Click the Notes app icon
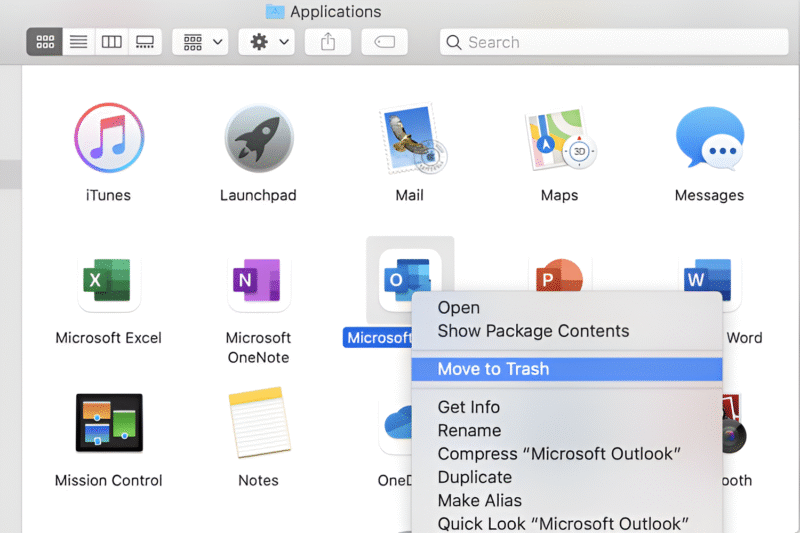 258,423
